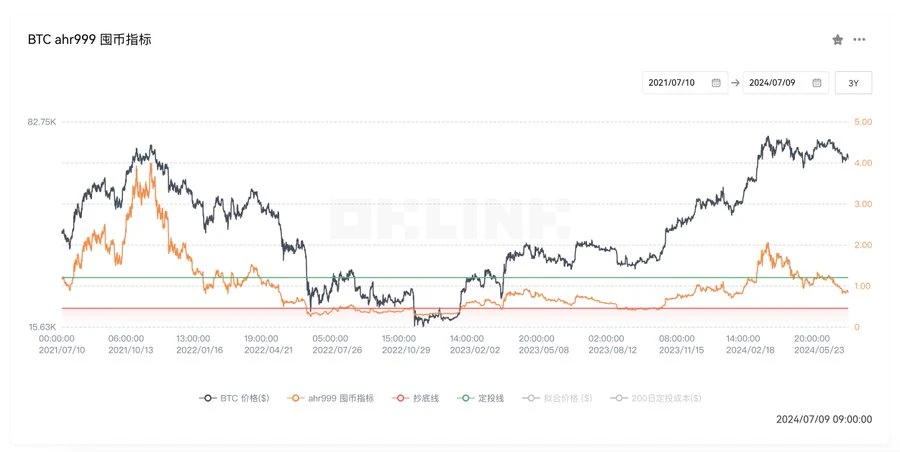Image resolution: width=900 pixels, height=452 pixels.
Task: Click the BTC ahr999 囤币指标 chart title
Action: tap(89, 40)
